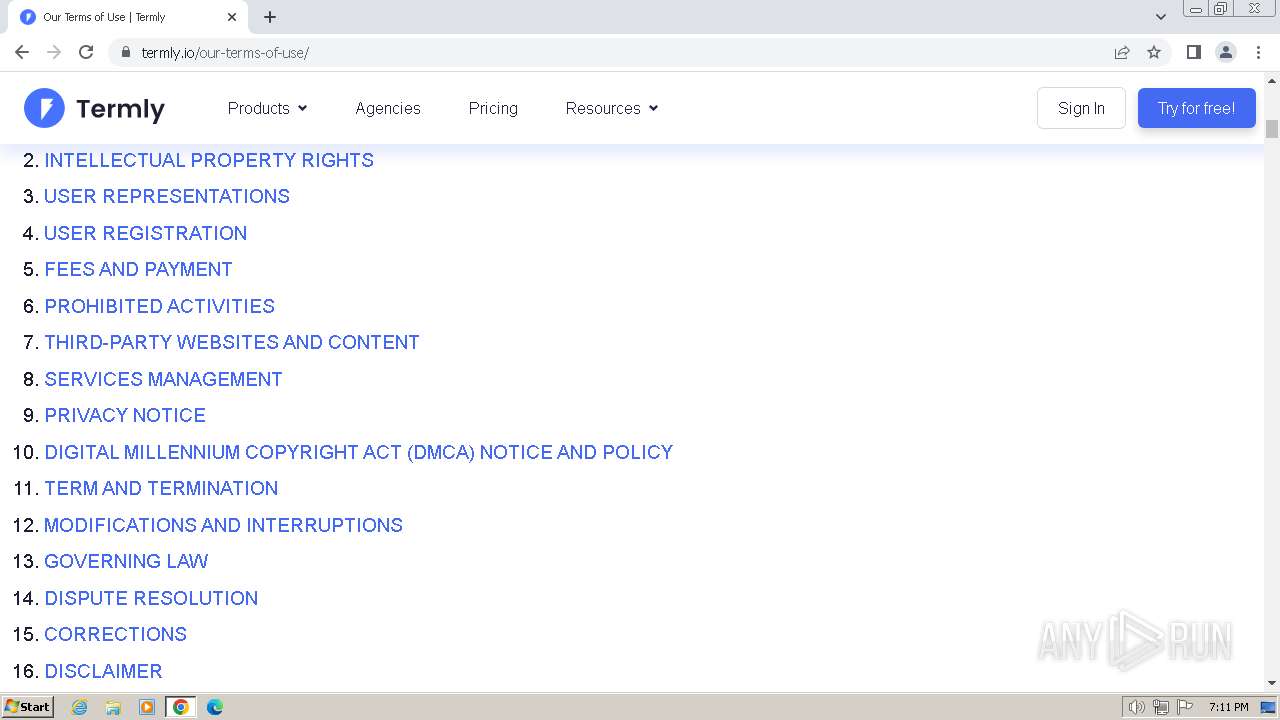
Task: Share this page via the share icon
Action: [x=1122, y=52]
